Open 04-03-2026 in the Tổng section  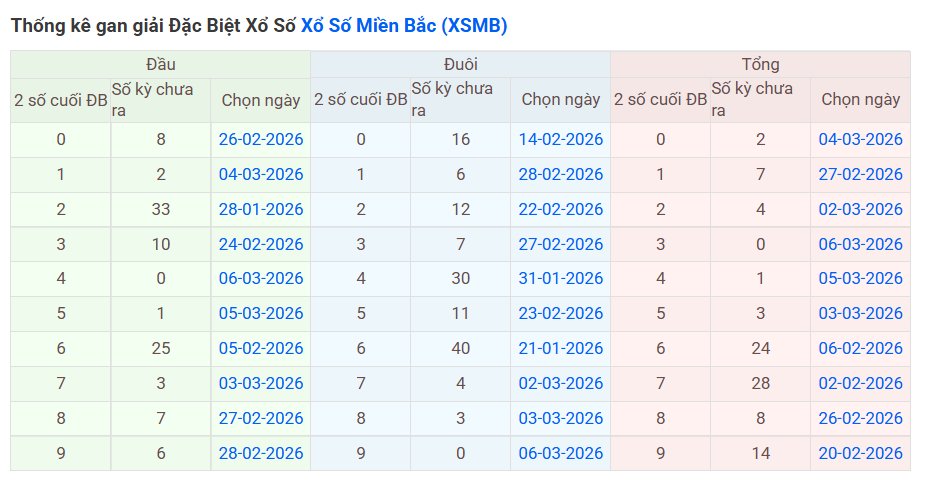(x=860, y=139)
